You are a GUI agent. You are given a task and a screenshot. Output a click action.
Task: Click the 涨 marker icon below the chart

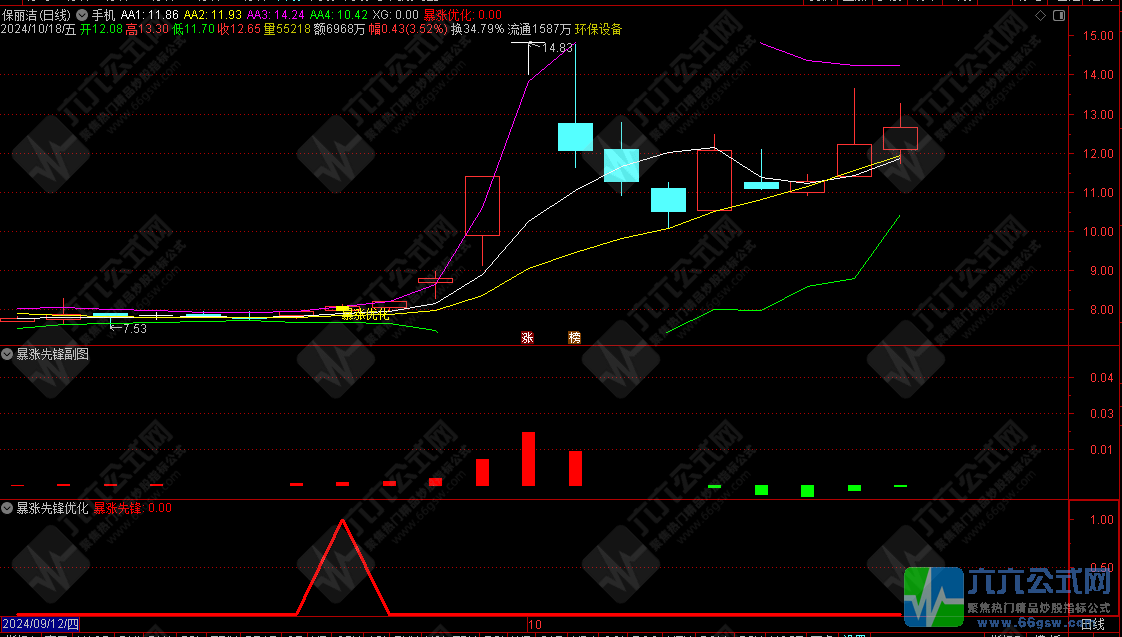pyautogui.click(x=527, y=338)
